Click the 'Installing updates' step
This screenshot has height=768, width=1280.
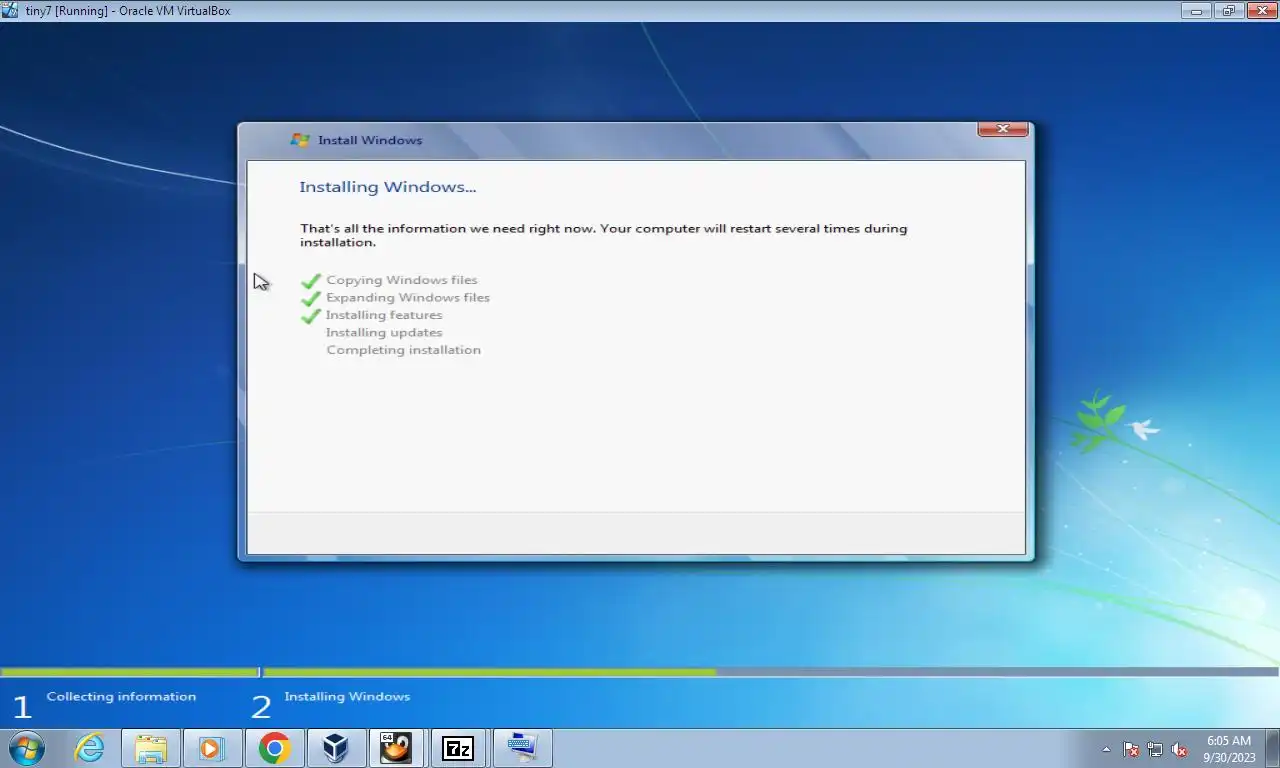(x=384, y=332)
